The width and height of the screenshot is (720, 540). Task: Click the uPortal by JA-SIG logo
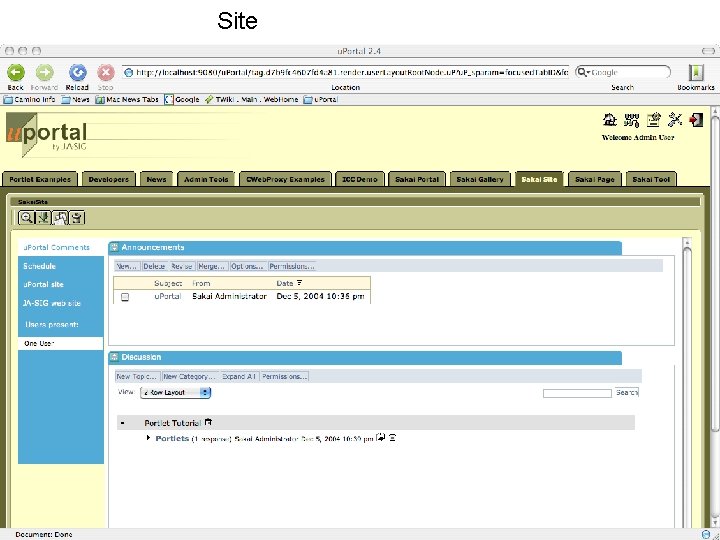pos(46,134)
